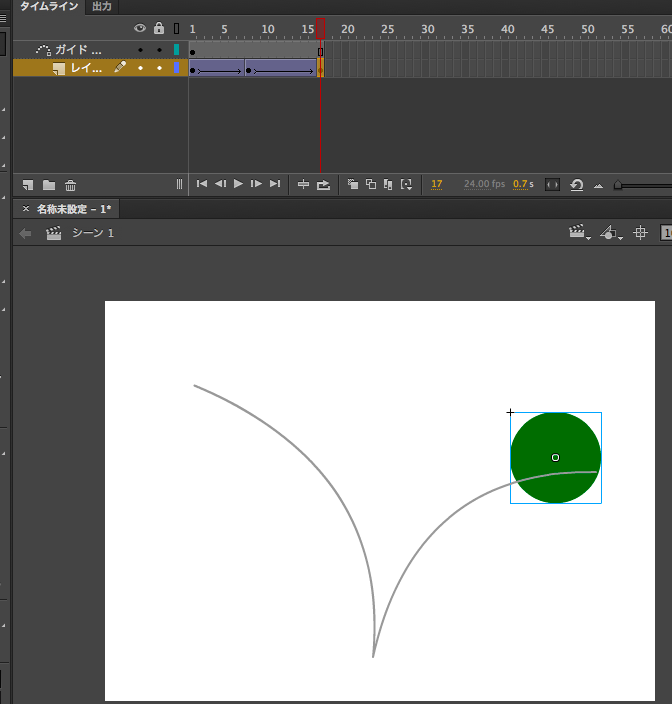Toggle show/hide all layers eye icon
Image resolution: width=672 pixels, height=704 pixels.
(140, 28)
